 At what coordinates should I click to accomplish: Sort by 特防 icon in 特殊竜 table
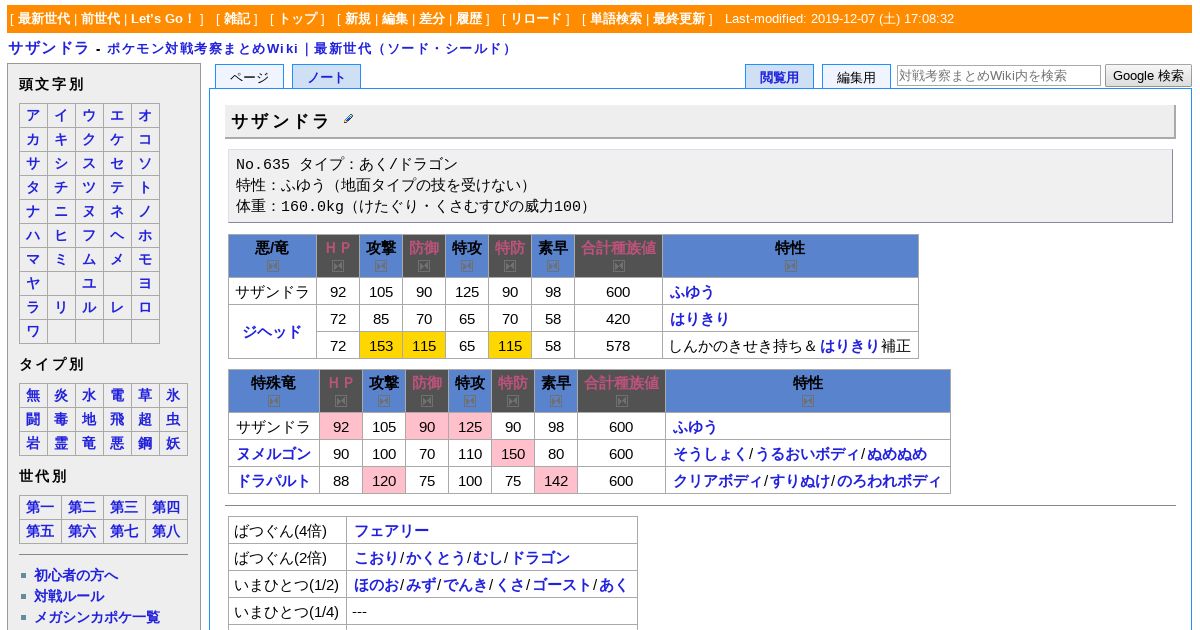[513, 401]
